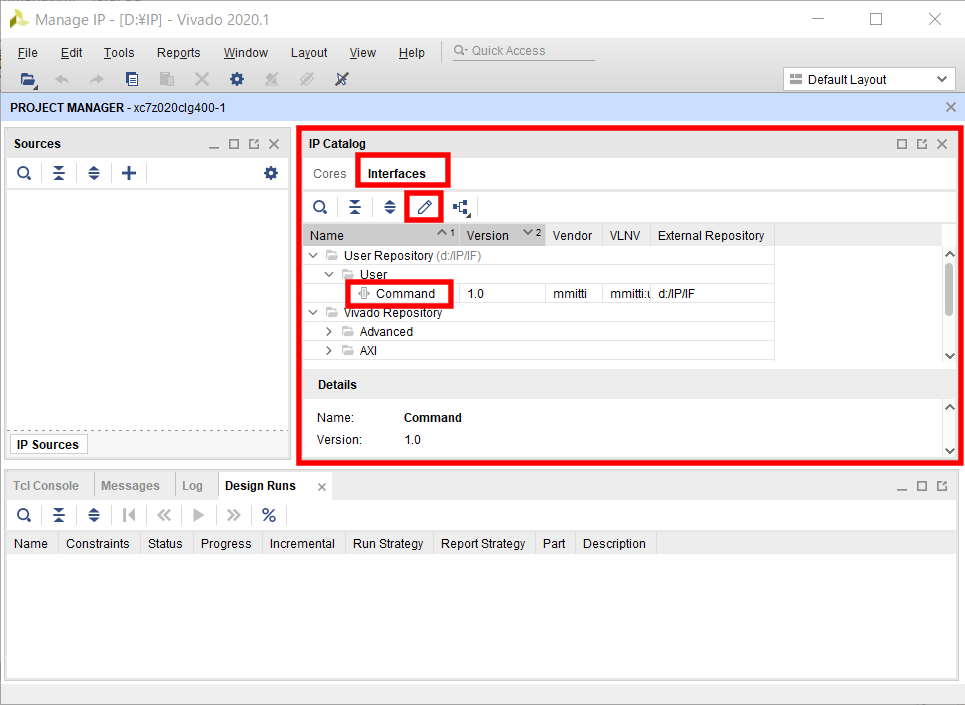Expand all in Sources panel
This screenshot has height=705, width=965.
pyautogui.click(x=94, y=173)
